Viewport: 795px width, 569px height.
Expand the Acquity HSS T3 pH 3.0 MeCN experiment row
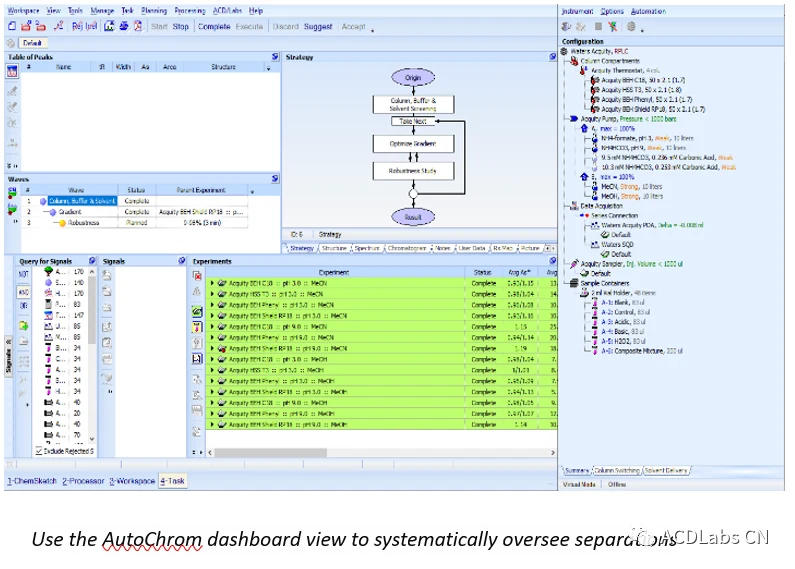point(212,294)
